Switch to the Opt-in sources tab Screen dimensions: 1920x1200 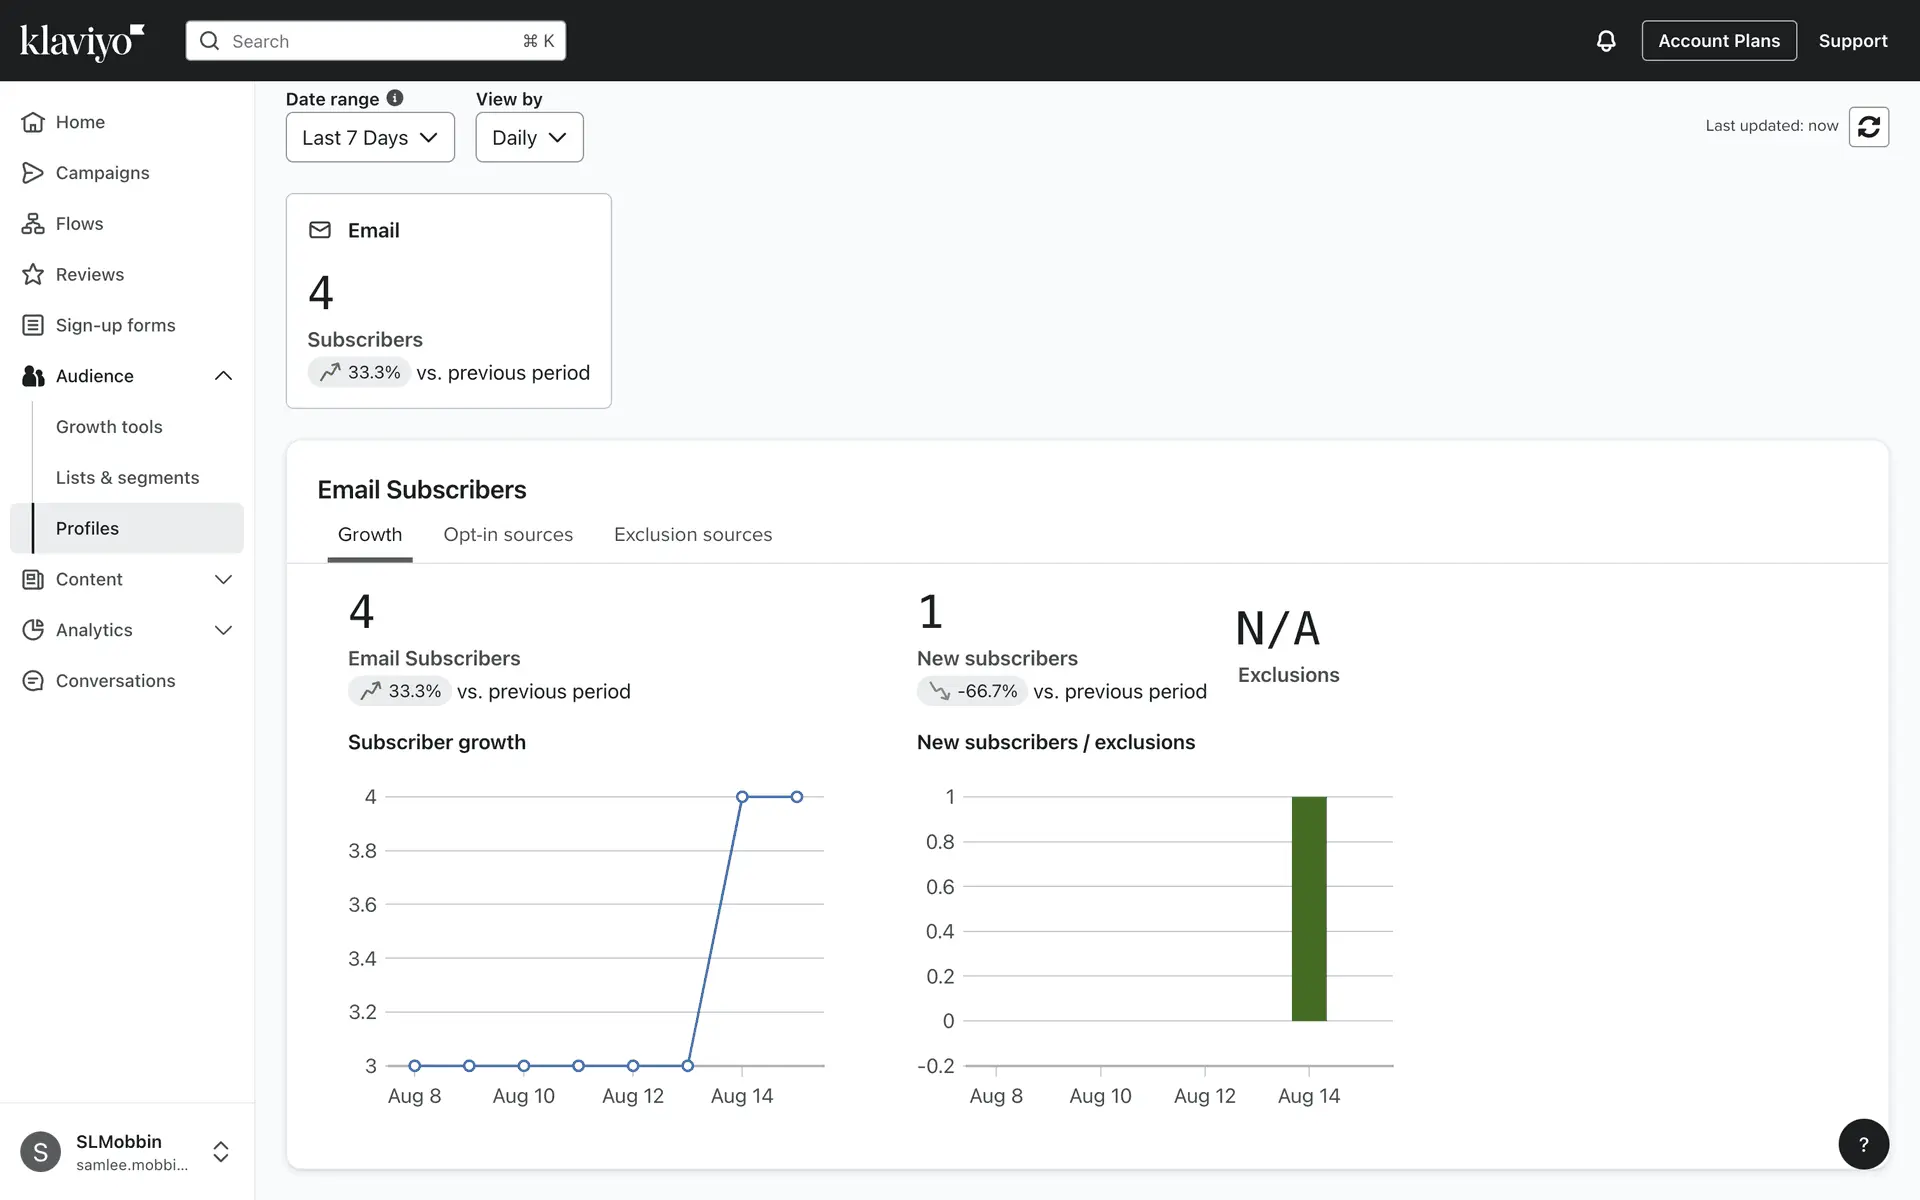(x=508, y=535)
